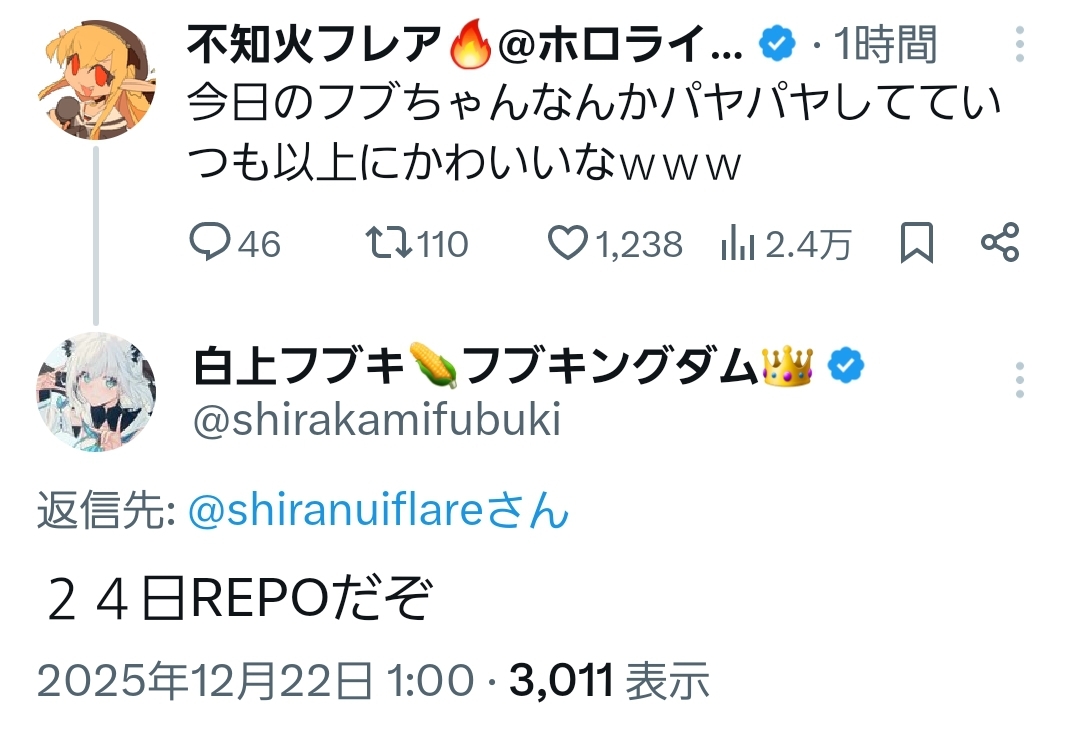Open more options menu for 不知火フレア's tweet

click(x=1019, y=45)
